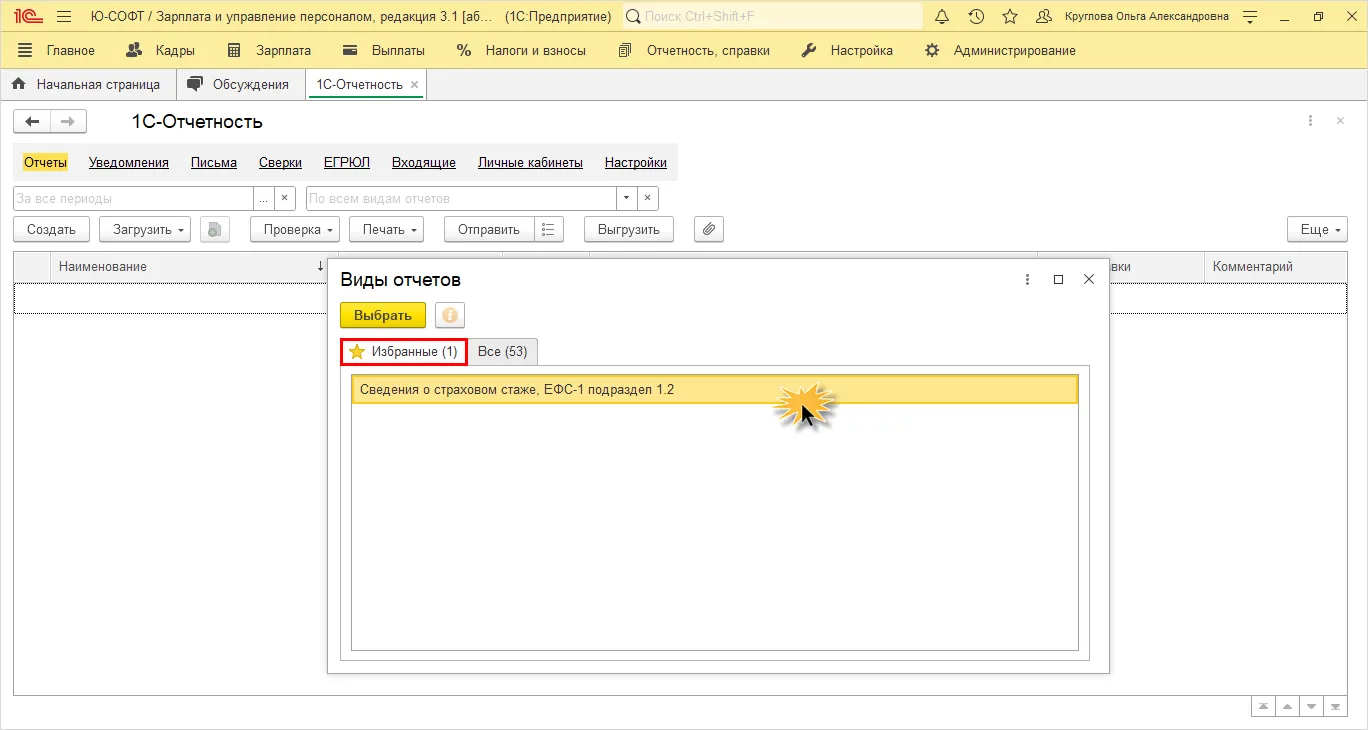Open ЕГРЮЛ section link

[x=347, y=162]
